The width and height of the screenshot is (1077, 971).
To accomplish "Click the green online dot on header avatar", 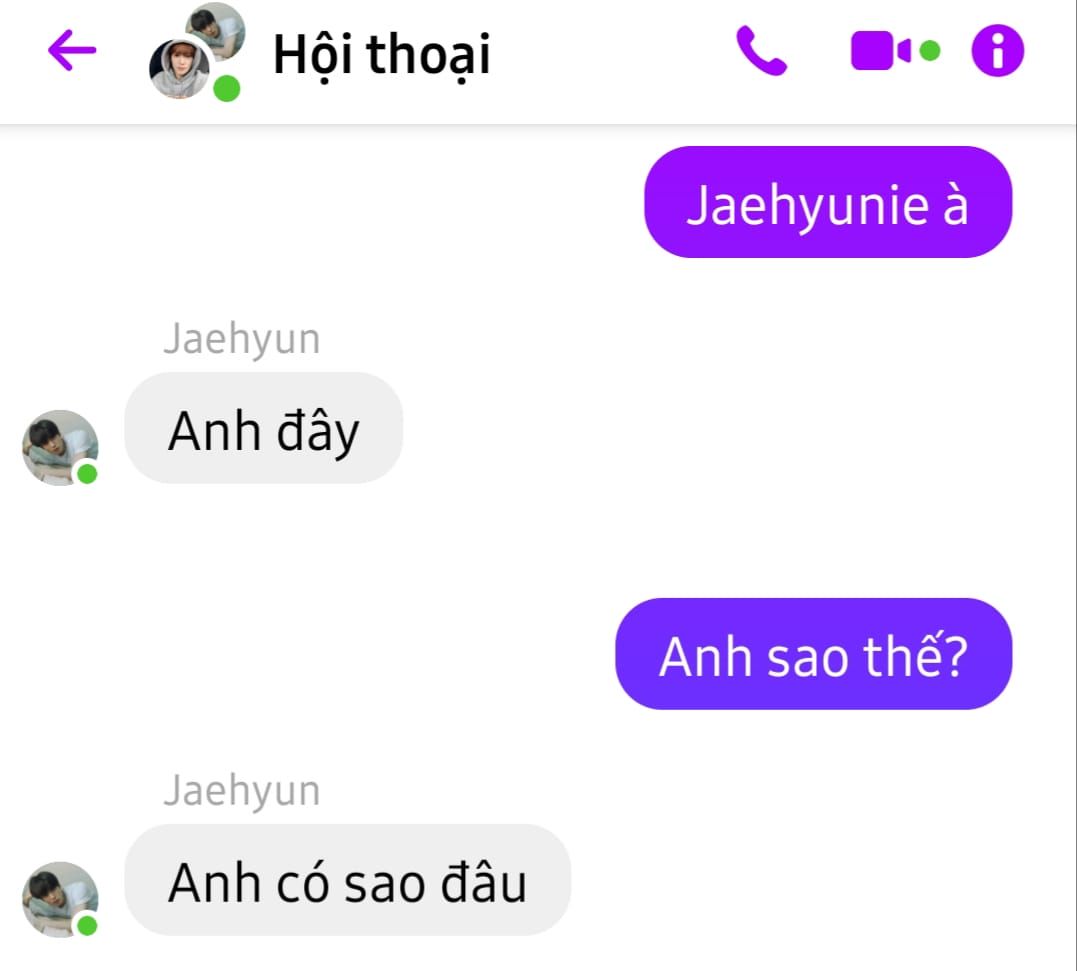I will [x=227, y=89].
